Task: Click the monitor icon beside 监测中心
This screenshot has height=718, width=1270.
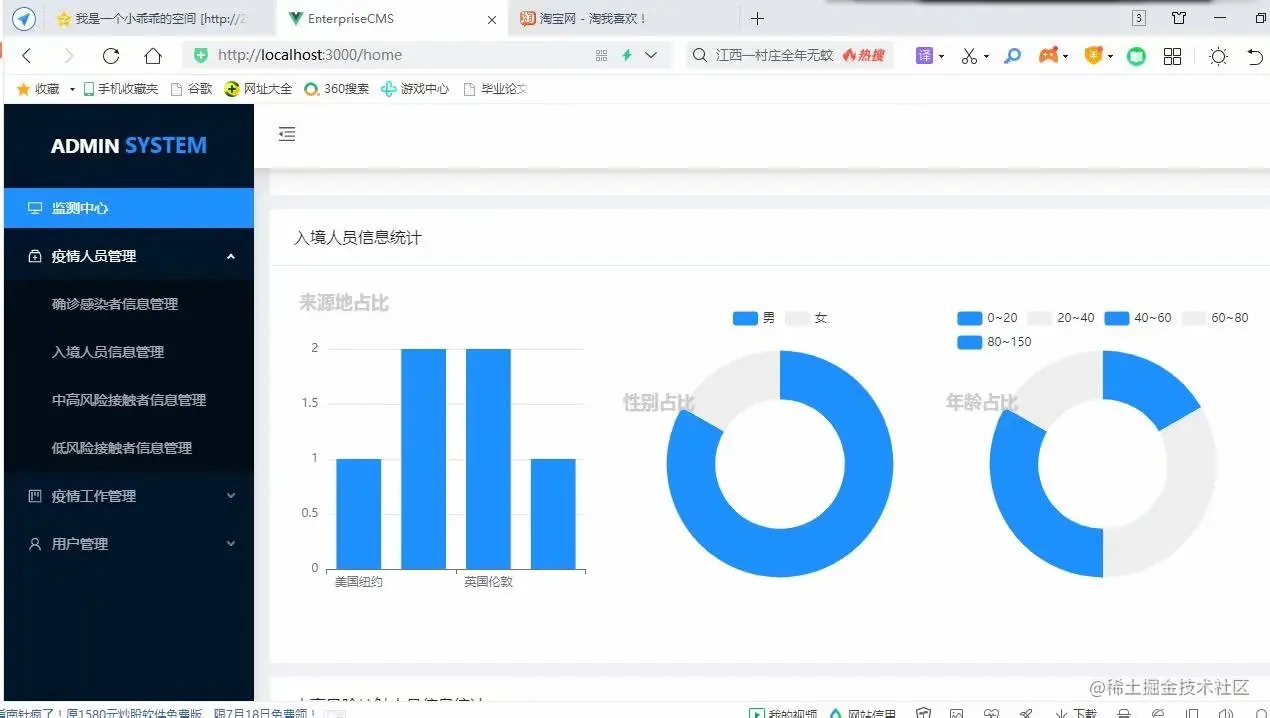Action: tap(35, 208)
